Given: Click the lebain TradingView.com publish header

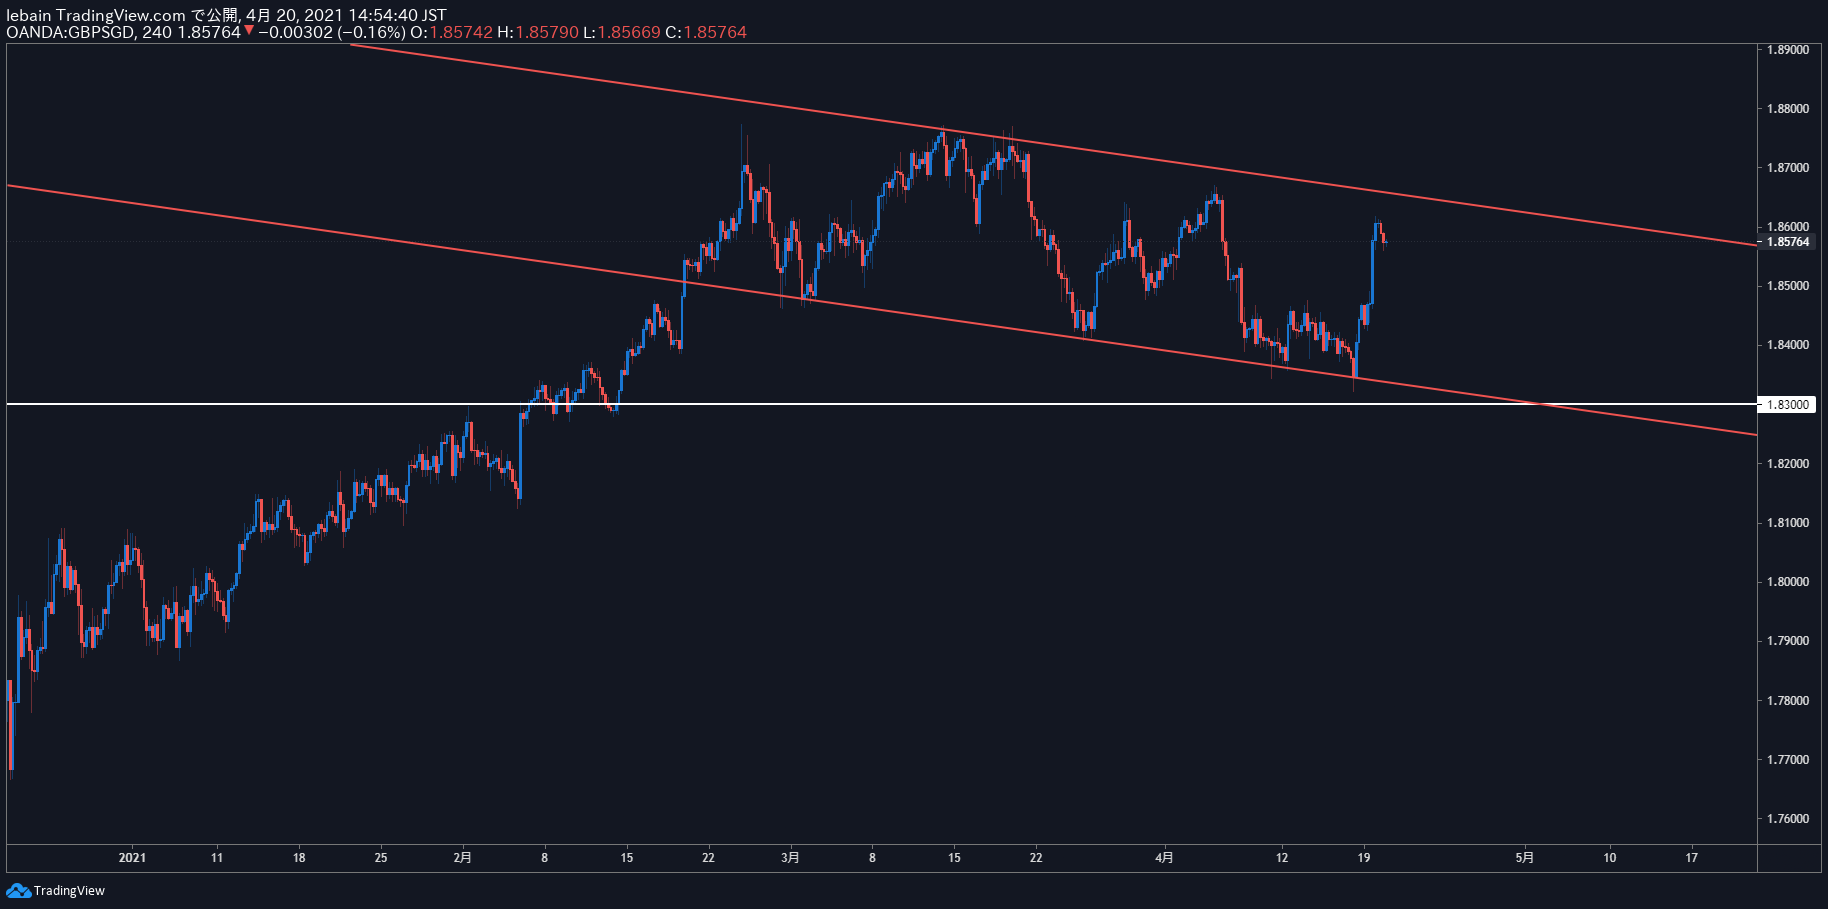Looking at the screenshot, I should pos(226,15).
